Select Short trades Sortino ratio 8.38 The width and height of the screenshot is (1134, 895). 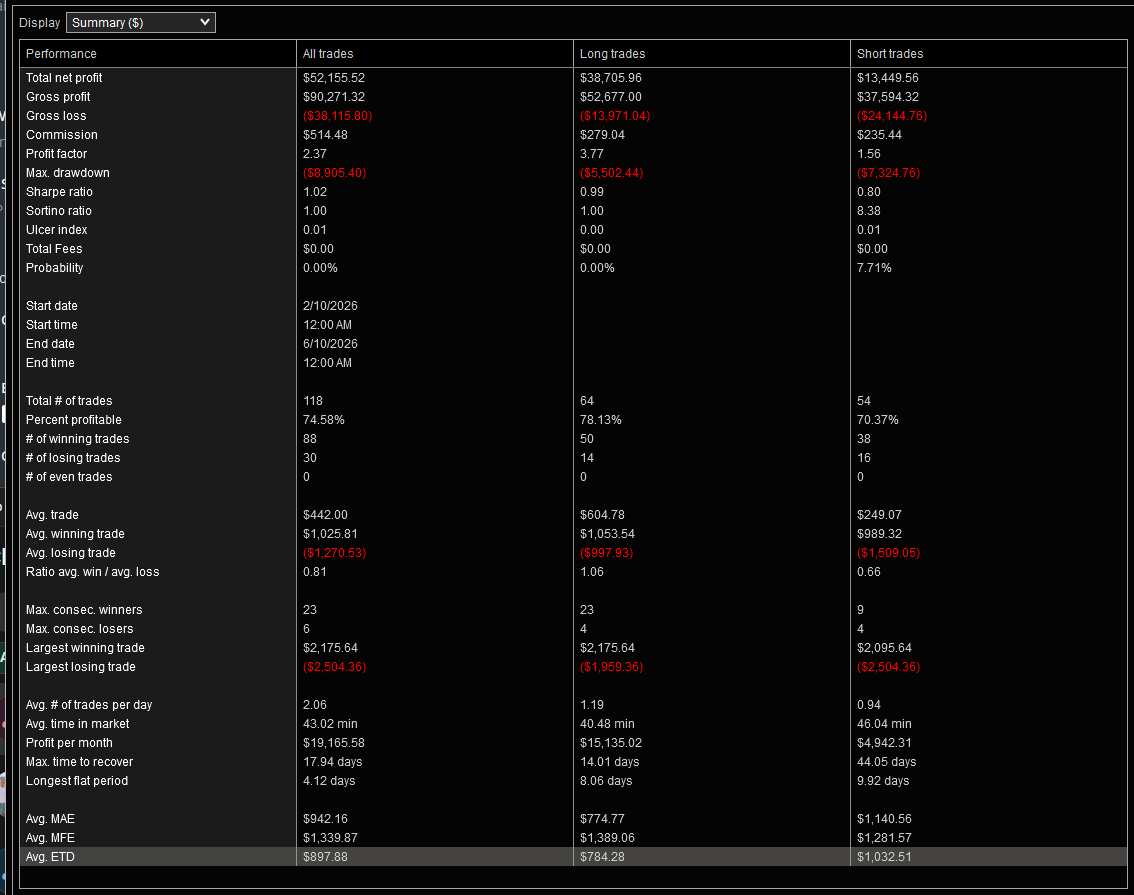pos(869,210)
